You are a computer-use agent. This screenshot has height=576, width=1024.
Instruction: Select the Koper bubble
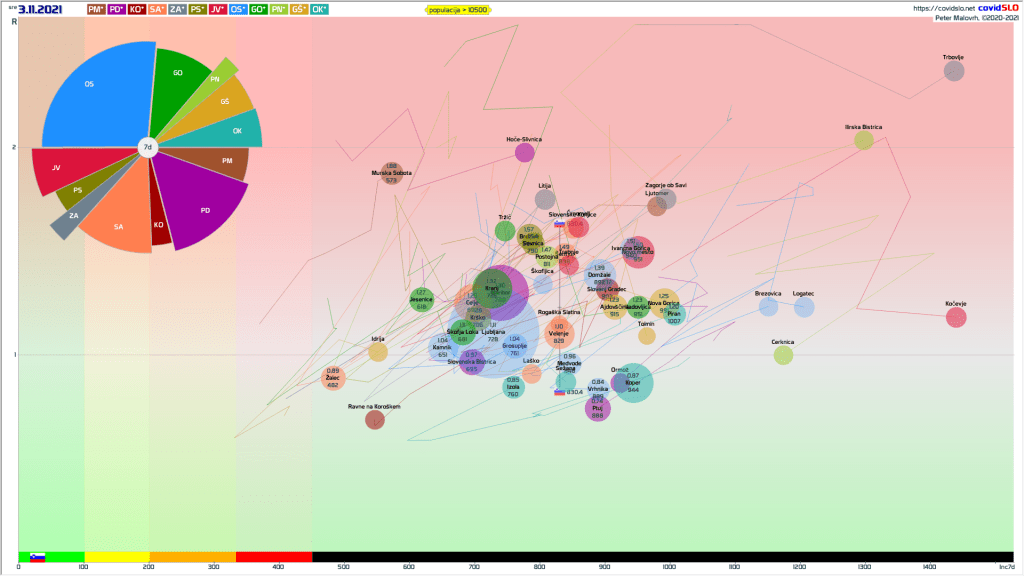coord(632,383)
